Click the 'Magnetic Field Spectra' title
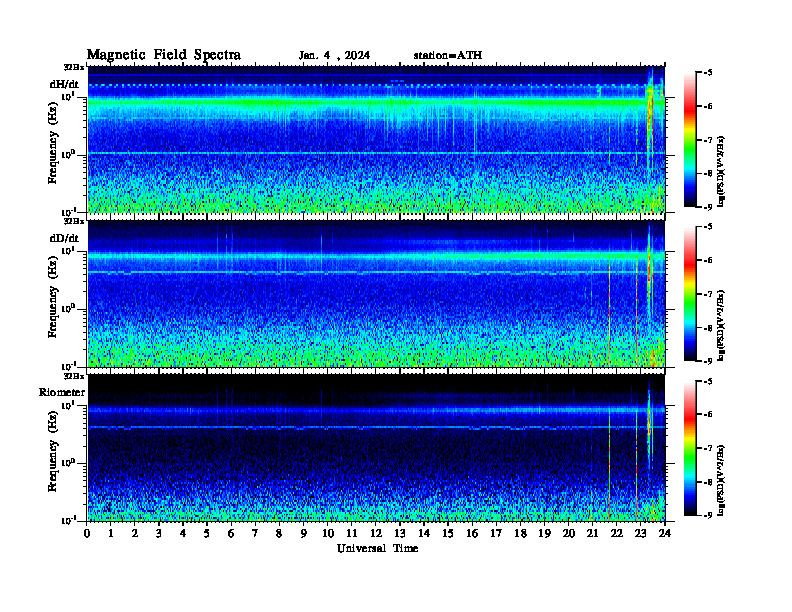This screenshot has width=792, height=612. 164,55
